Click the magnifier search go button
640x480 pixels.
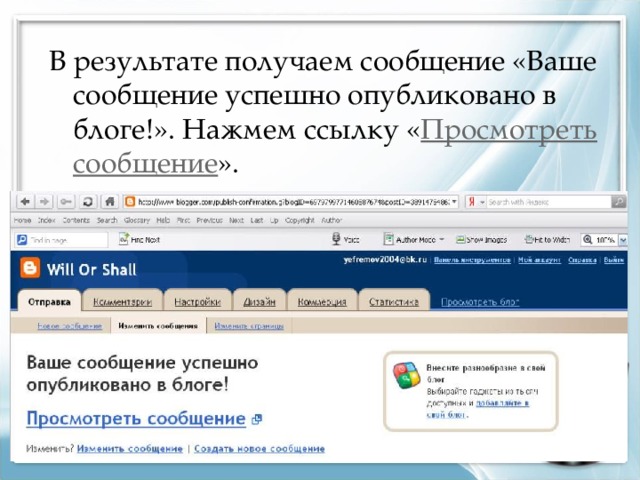619,202
